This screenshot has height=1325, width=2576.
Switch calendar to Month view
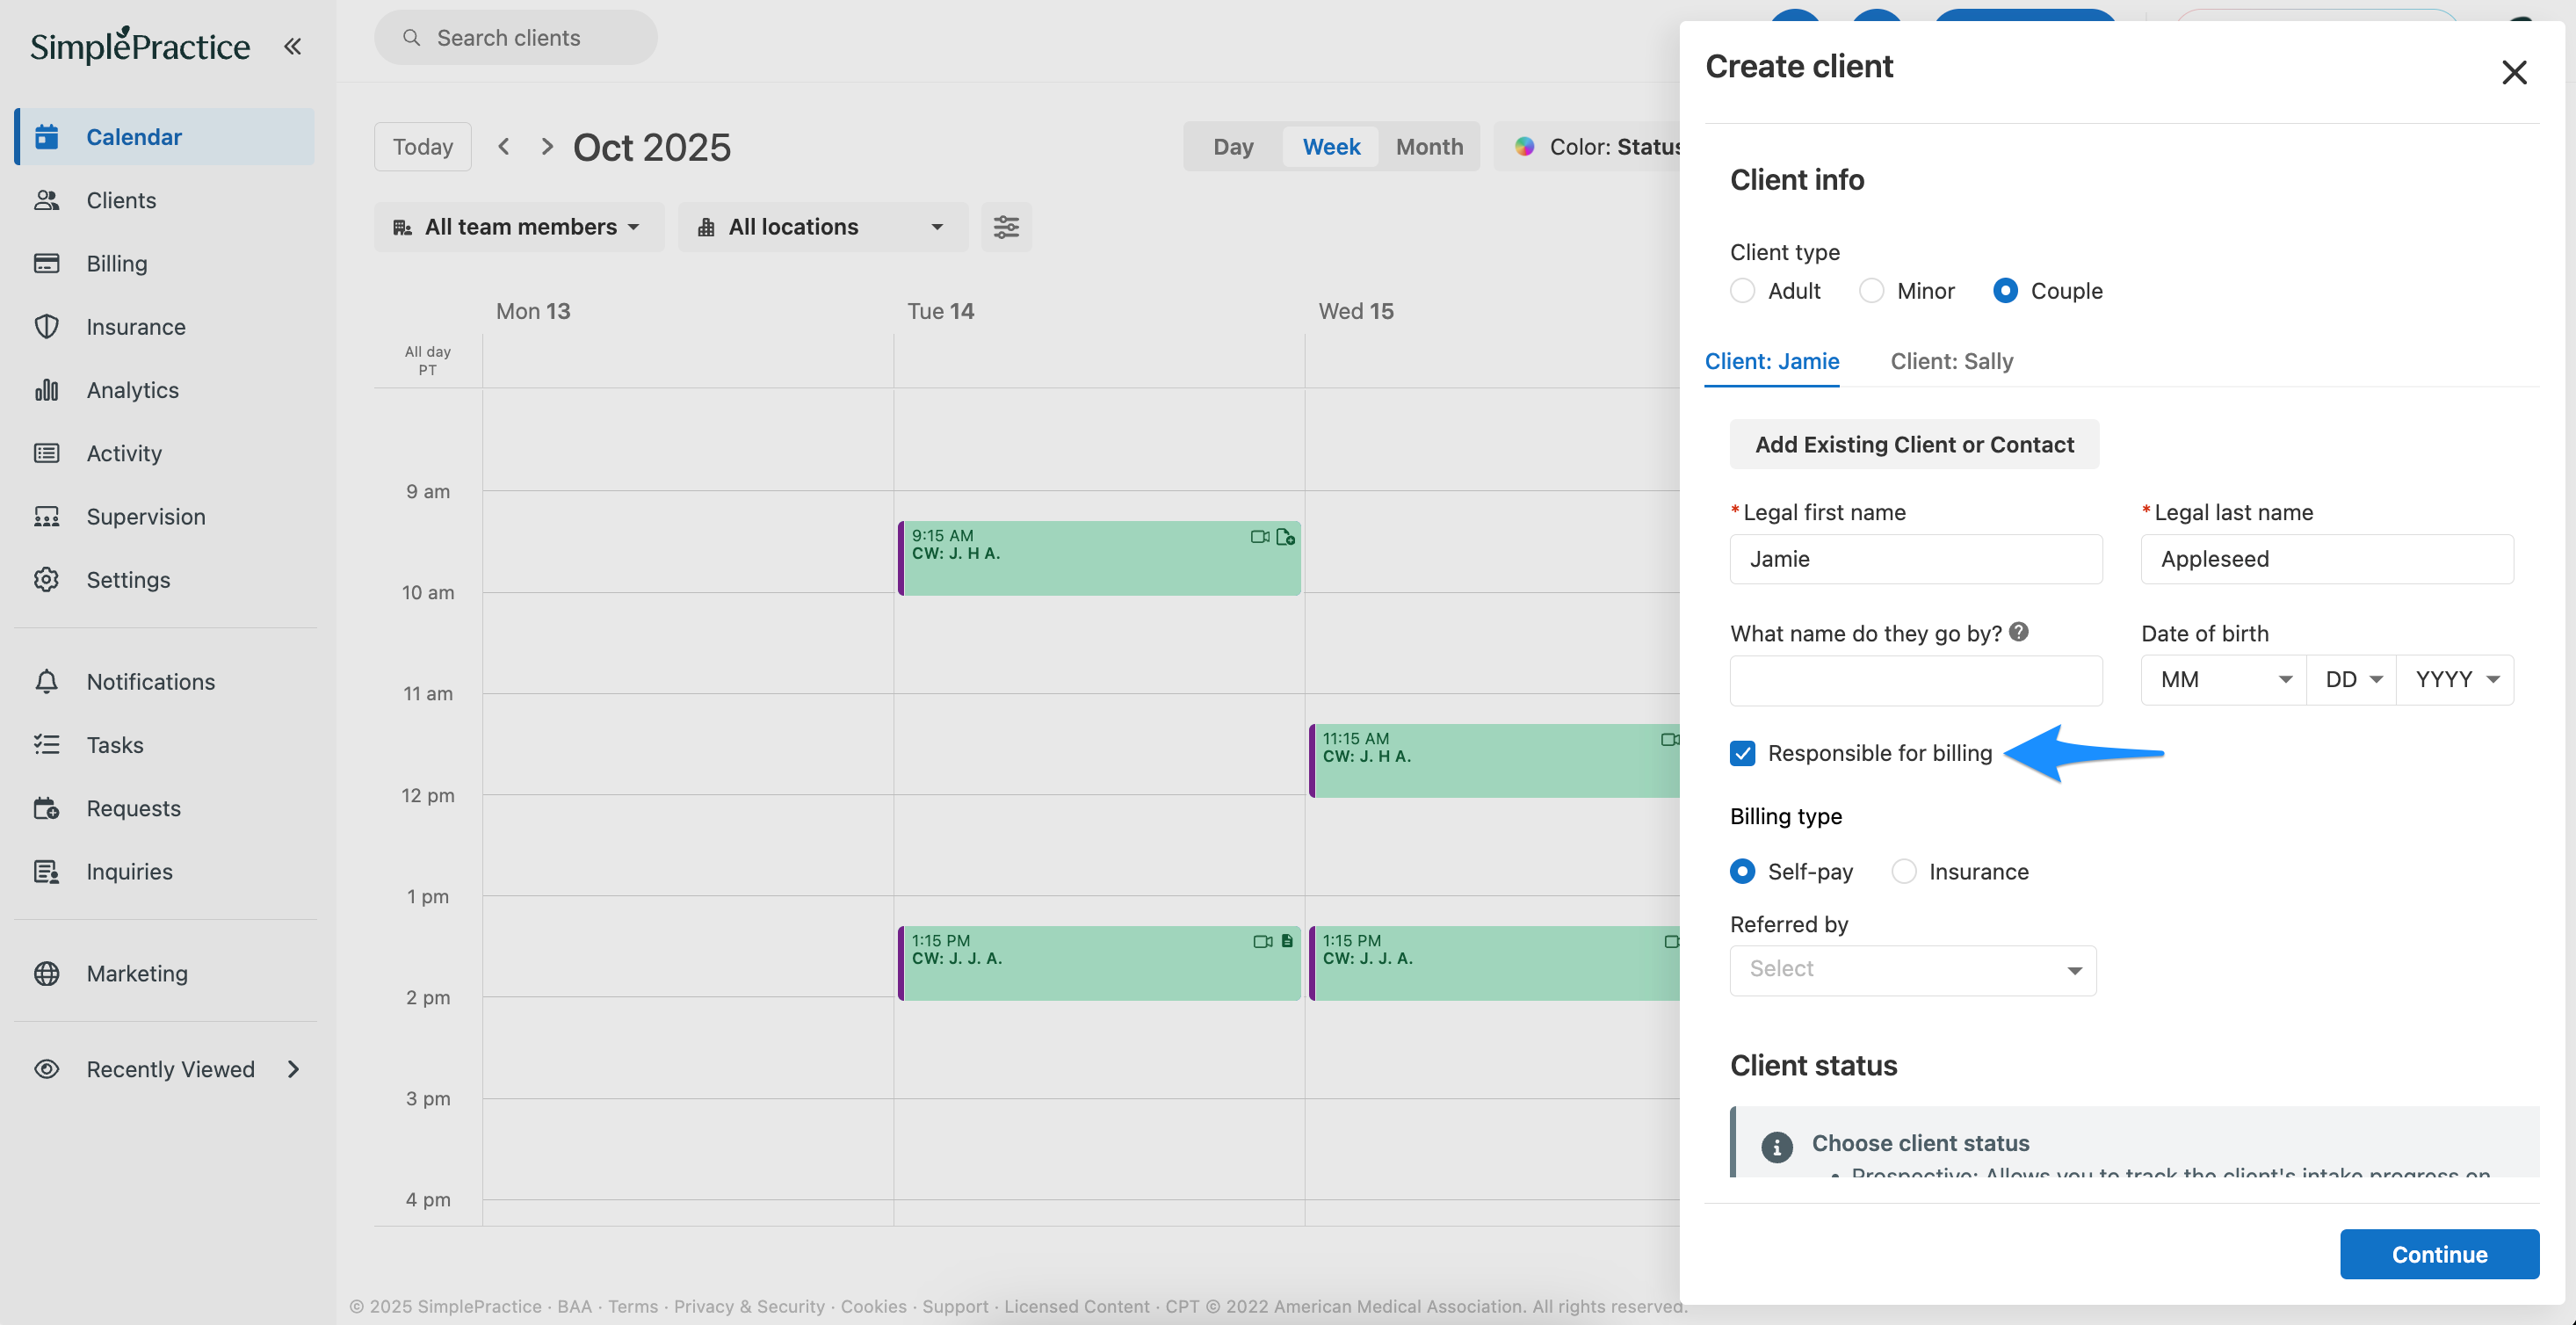pos(1429,146)
